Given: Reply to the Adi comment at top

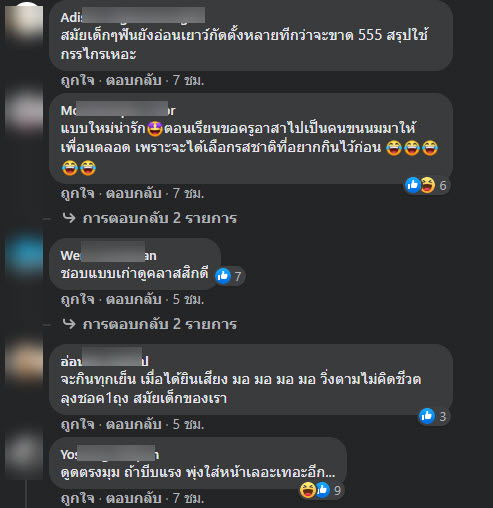Looking at the screenshot, I should point(133,80).
